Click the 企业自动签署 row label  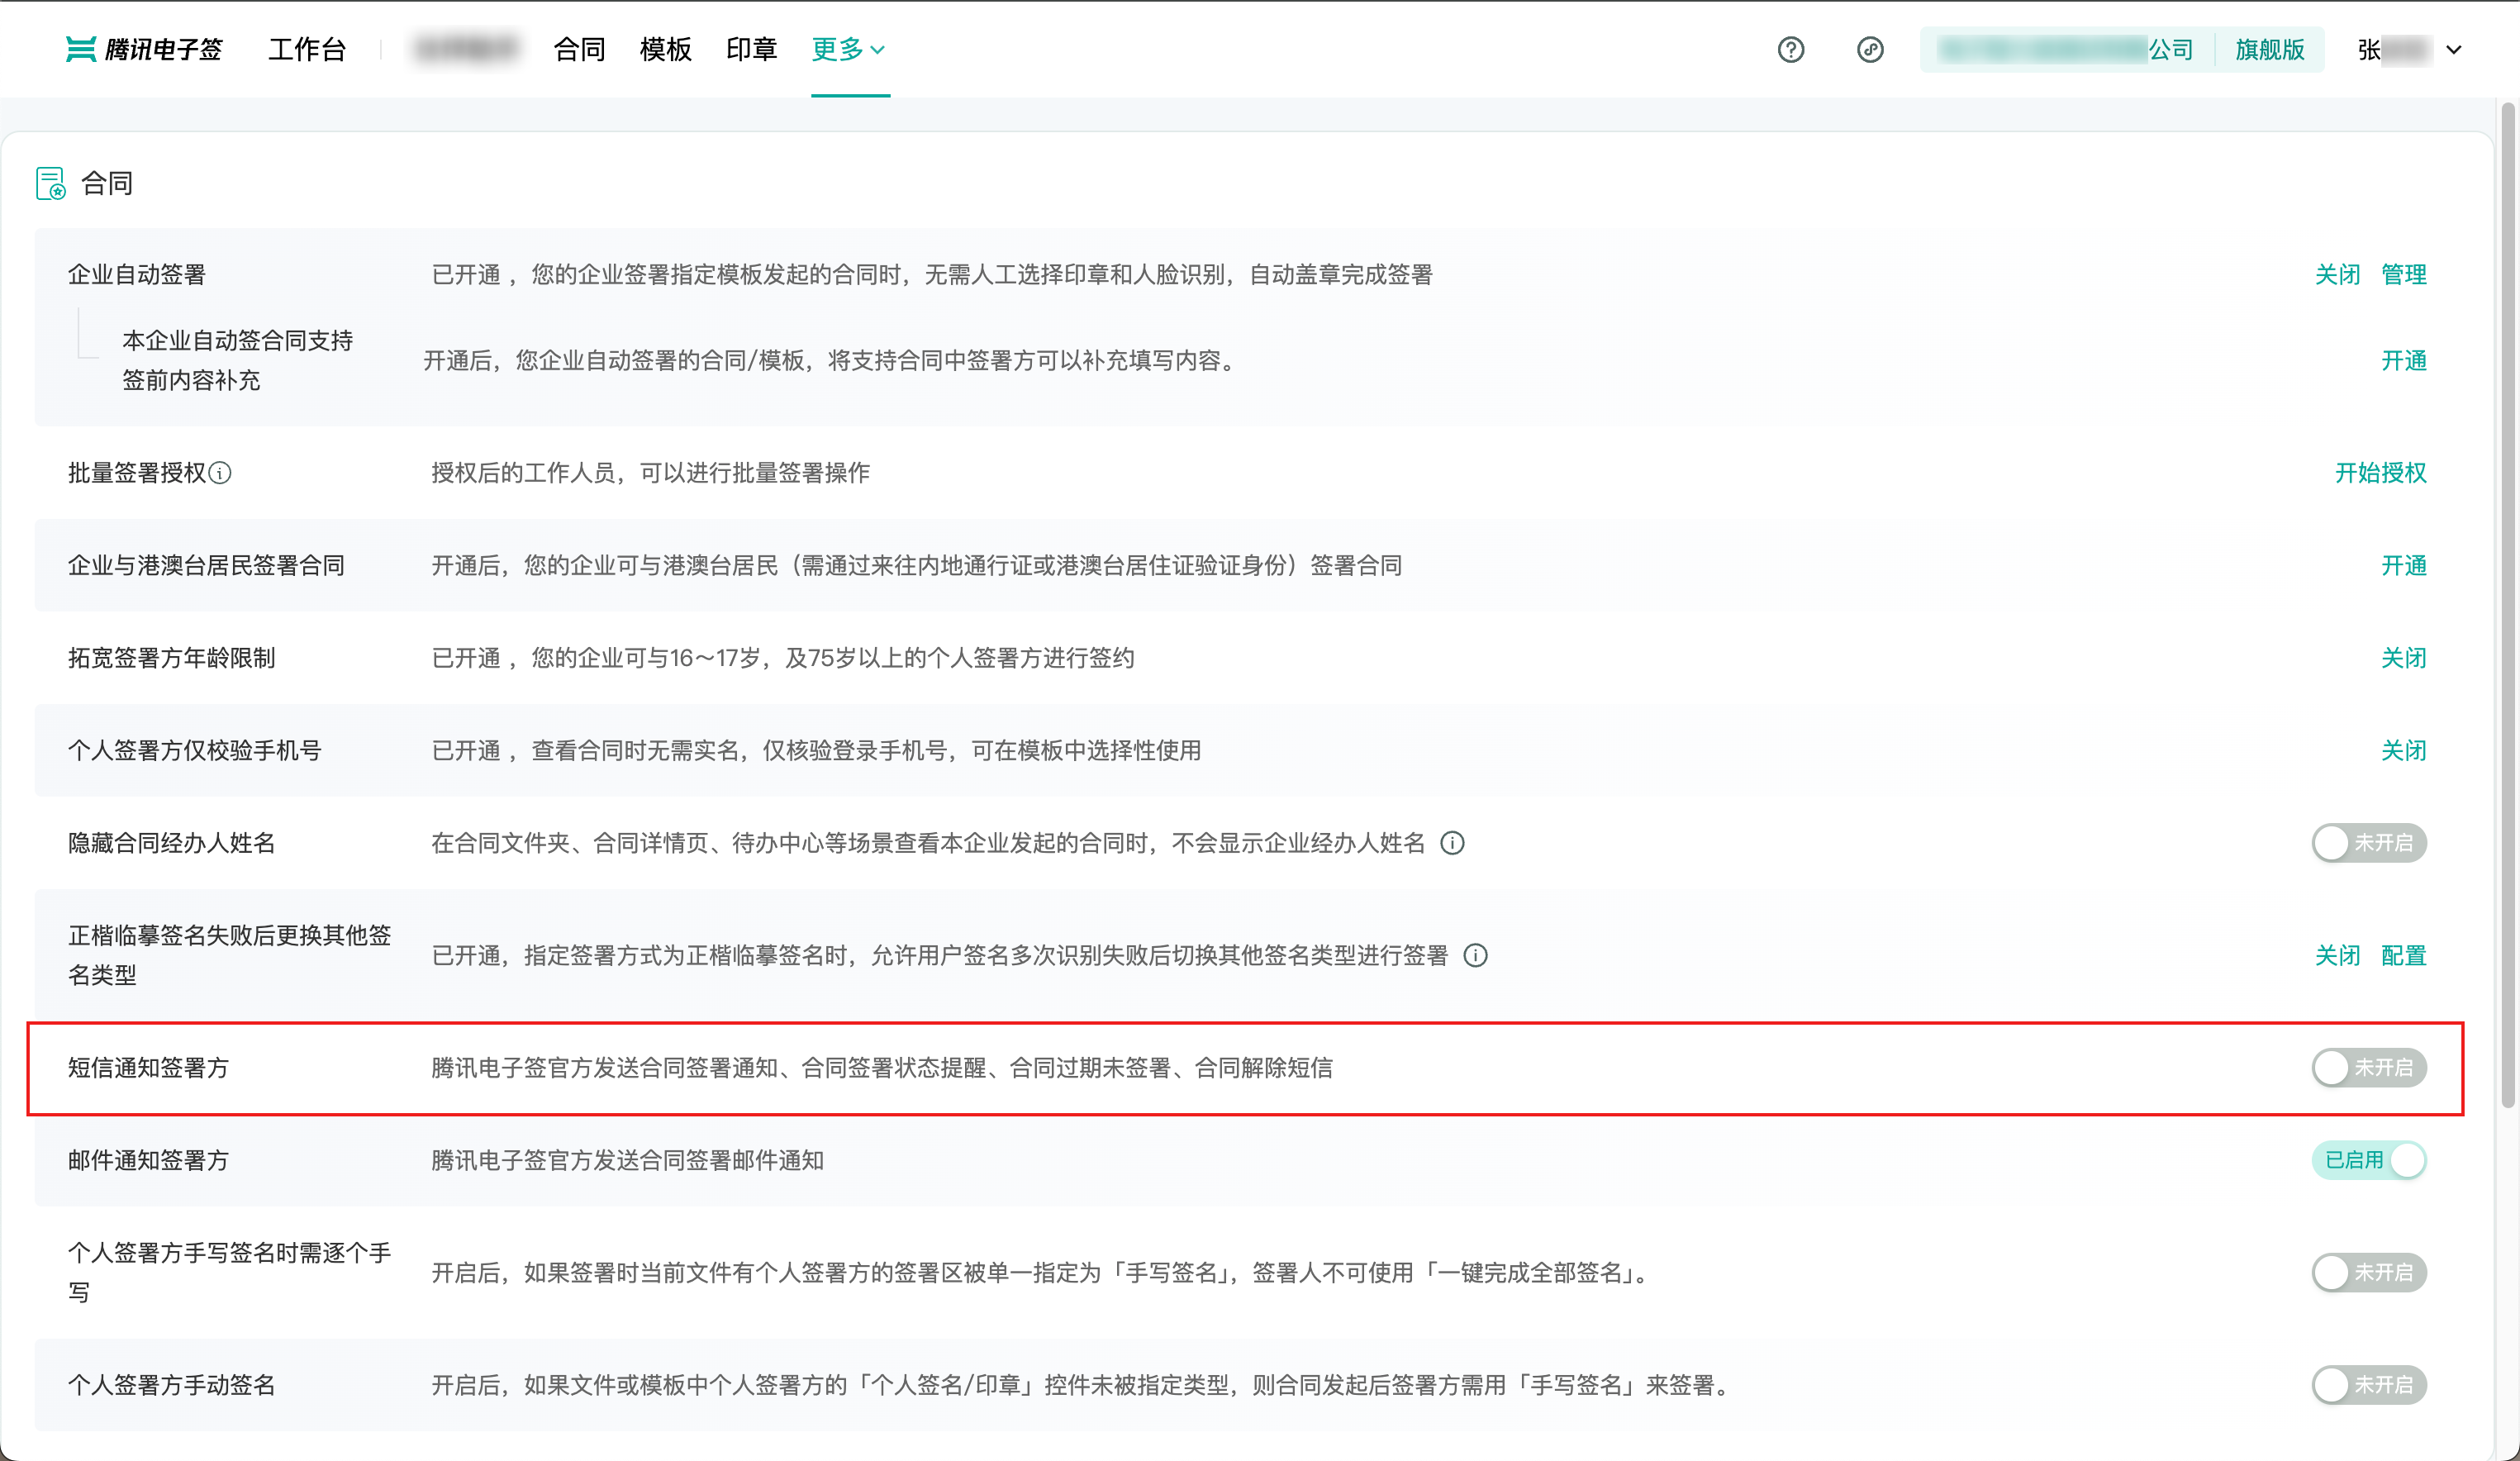pos(137,274)
